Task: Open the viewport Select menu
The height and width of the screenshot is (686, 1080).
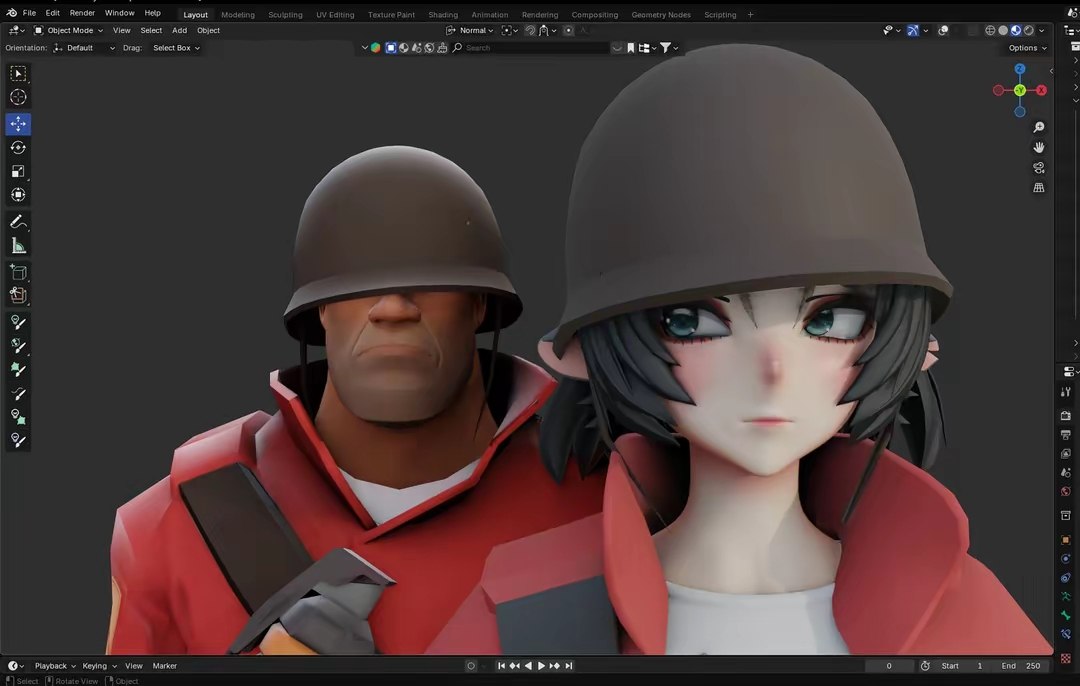Action: pyautogui.click(x=151, y=30)
